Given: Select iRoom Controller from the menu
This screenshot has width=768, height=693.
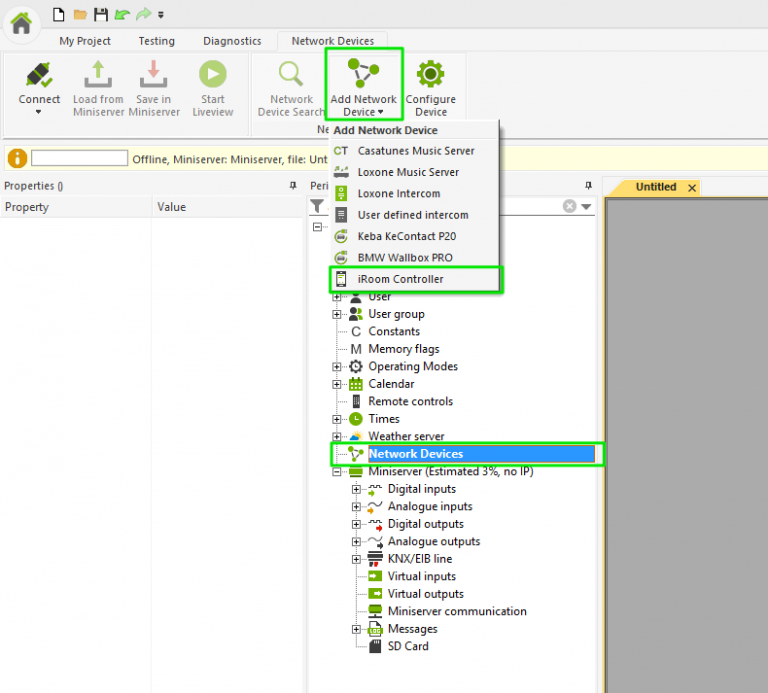Looking at the screenshot, I should 400,279.
